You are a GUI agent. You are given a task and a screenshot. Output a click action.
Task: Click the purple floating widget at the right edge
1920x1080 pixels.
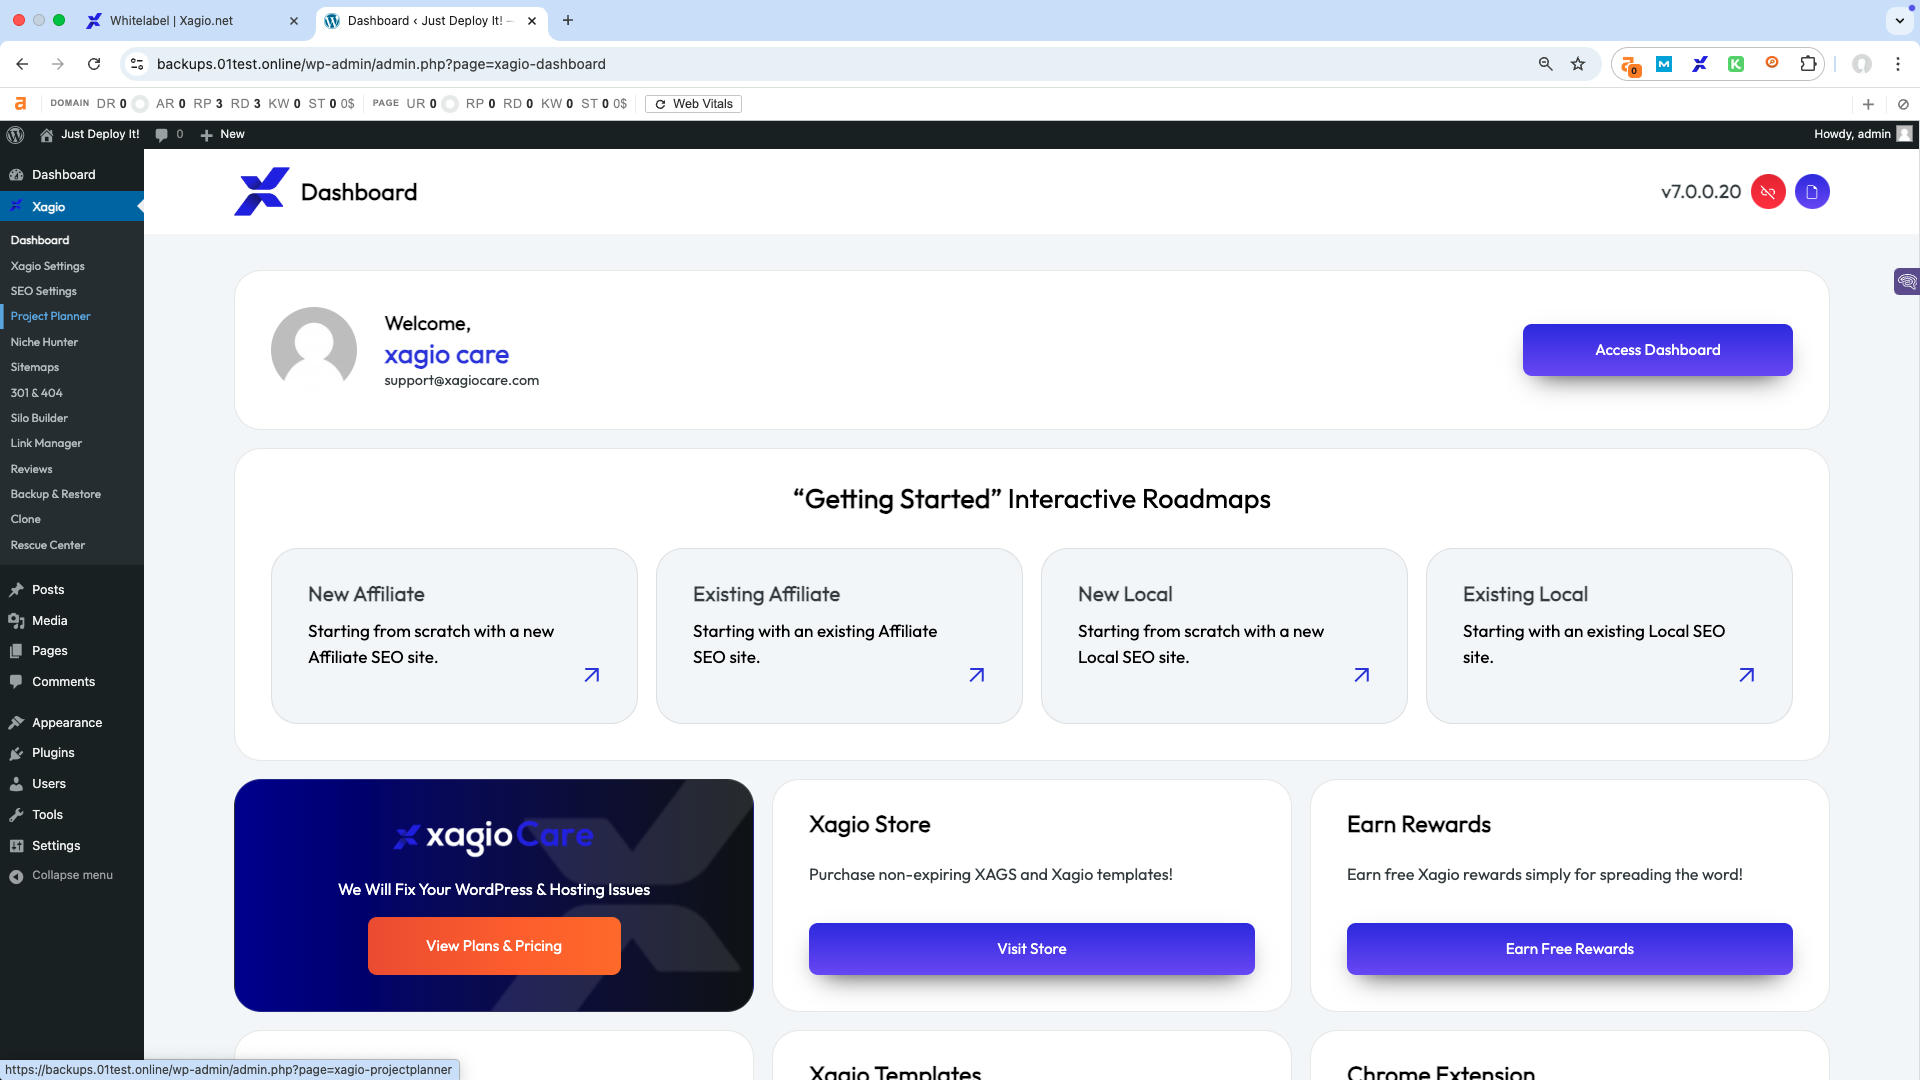pyautogui.click(x=1907, y=282)
